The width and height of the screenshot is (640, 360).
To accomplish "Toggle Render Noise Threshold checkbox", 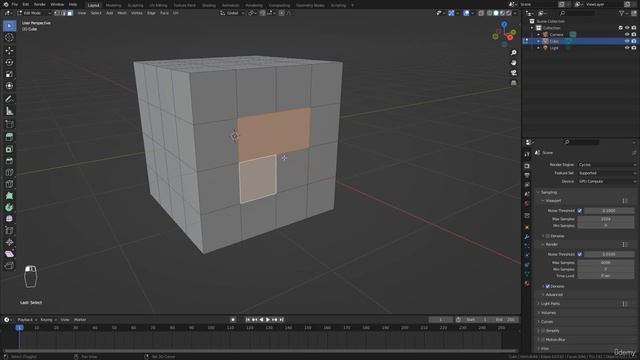I will (580, 254).
